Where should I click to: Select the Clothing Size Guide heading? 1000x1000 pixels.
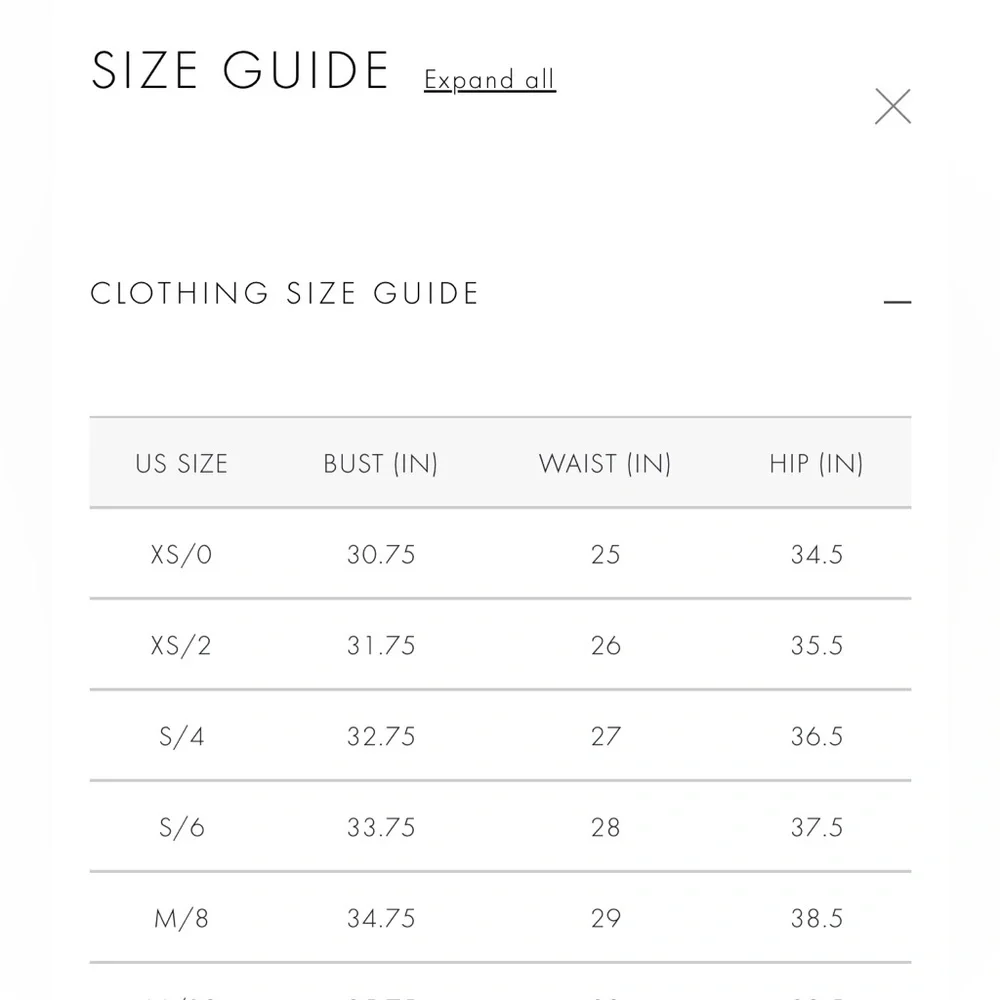coord(284,293)
